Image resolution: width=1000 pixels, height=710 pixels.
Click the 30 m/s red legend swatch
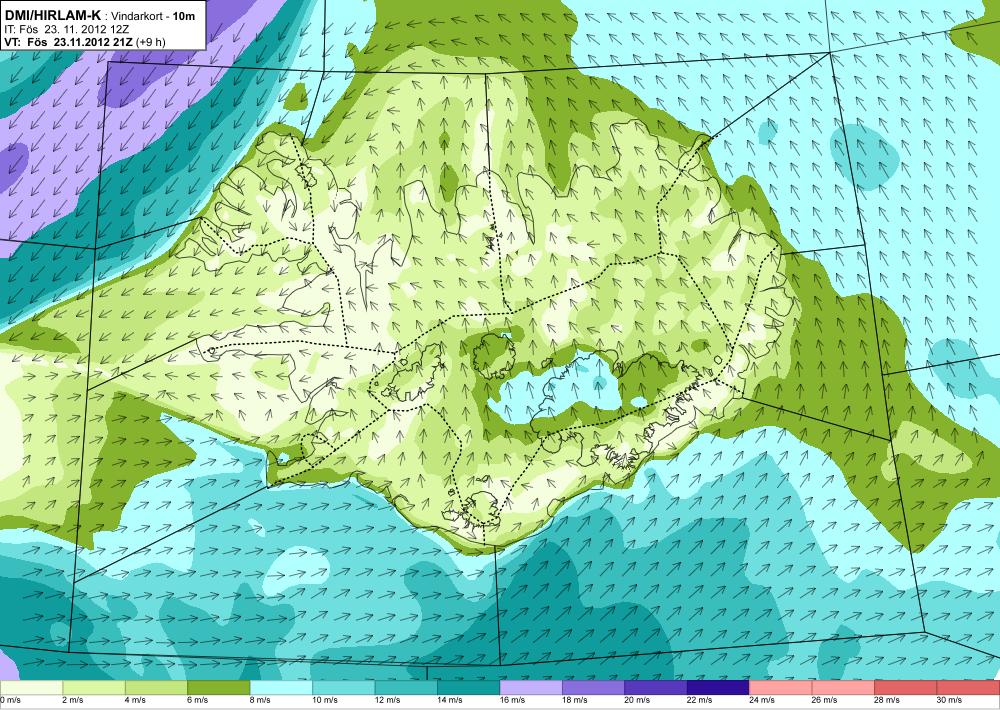969,688
